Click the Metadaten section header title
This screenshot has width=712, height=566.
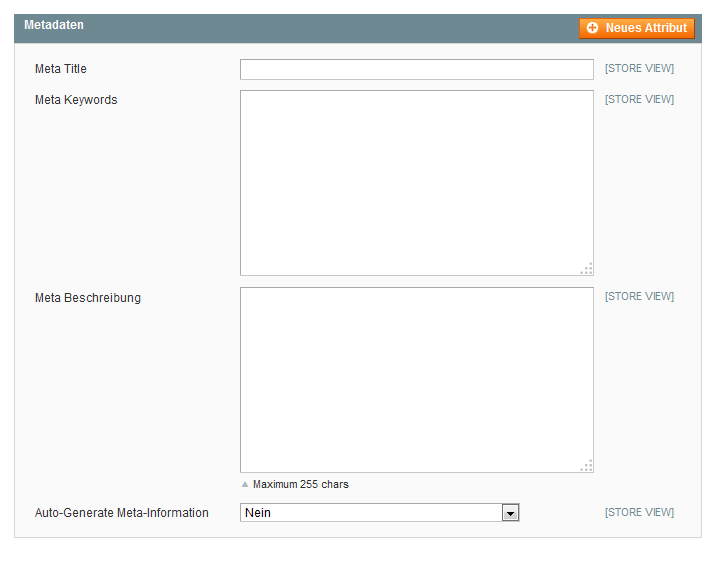(54, 25)
